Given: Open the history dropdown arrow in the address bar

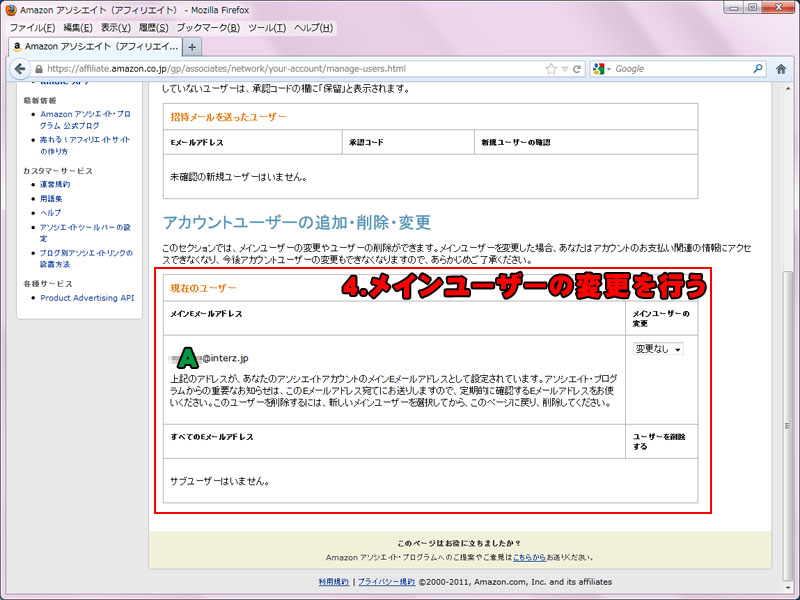Looking at the screenshot, I should (x=565, y=69).
